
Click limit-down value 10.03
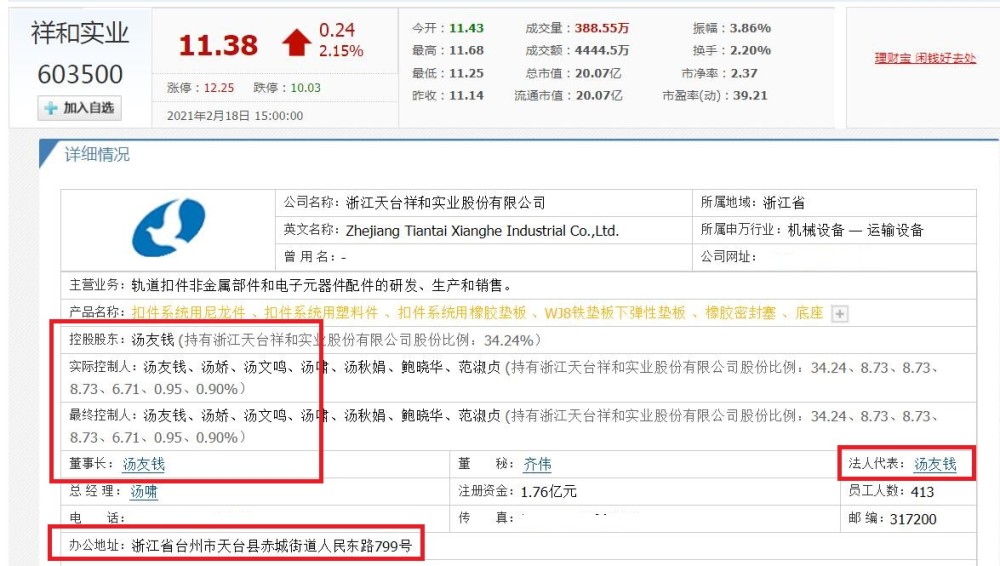click(x=305, y=88)
